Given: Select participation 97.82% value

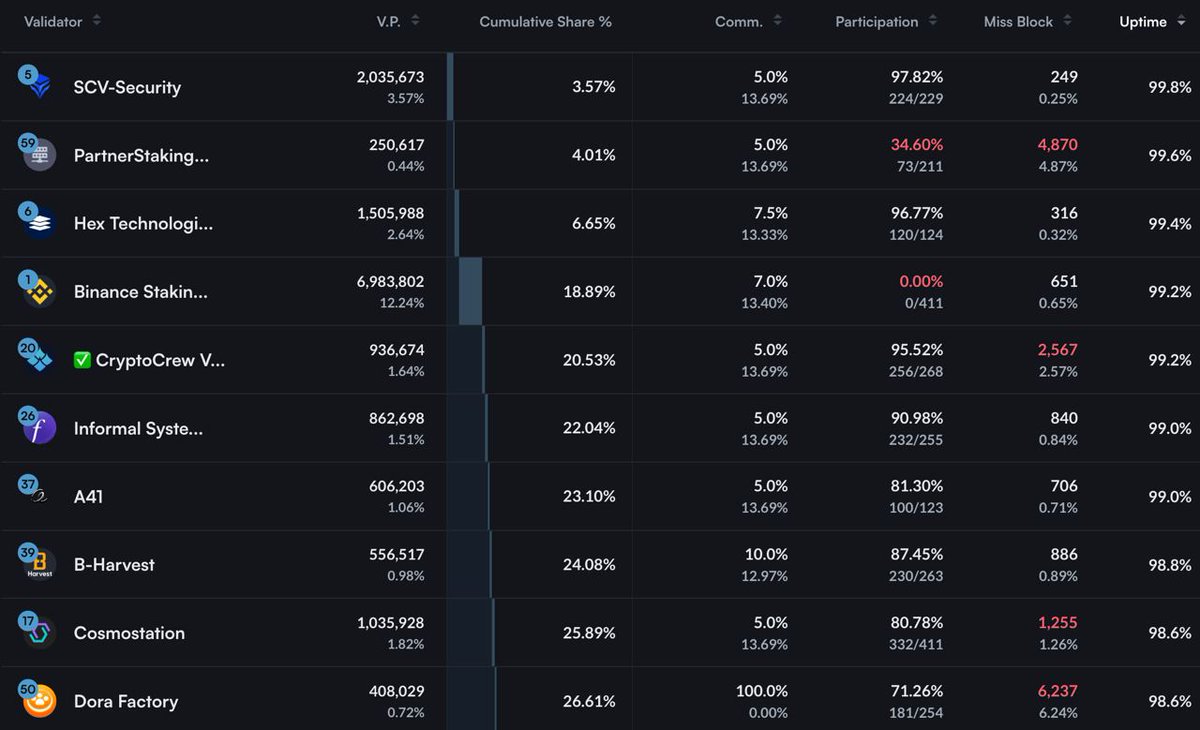Looking at the screenshot, I should [x=917, y=77].
